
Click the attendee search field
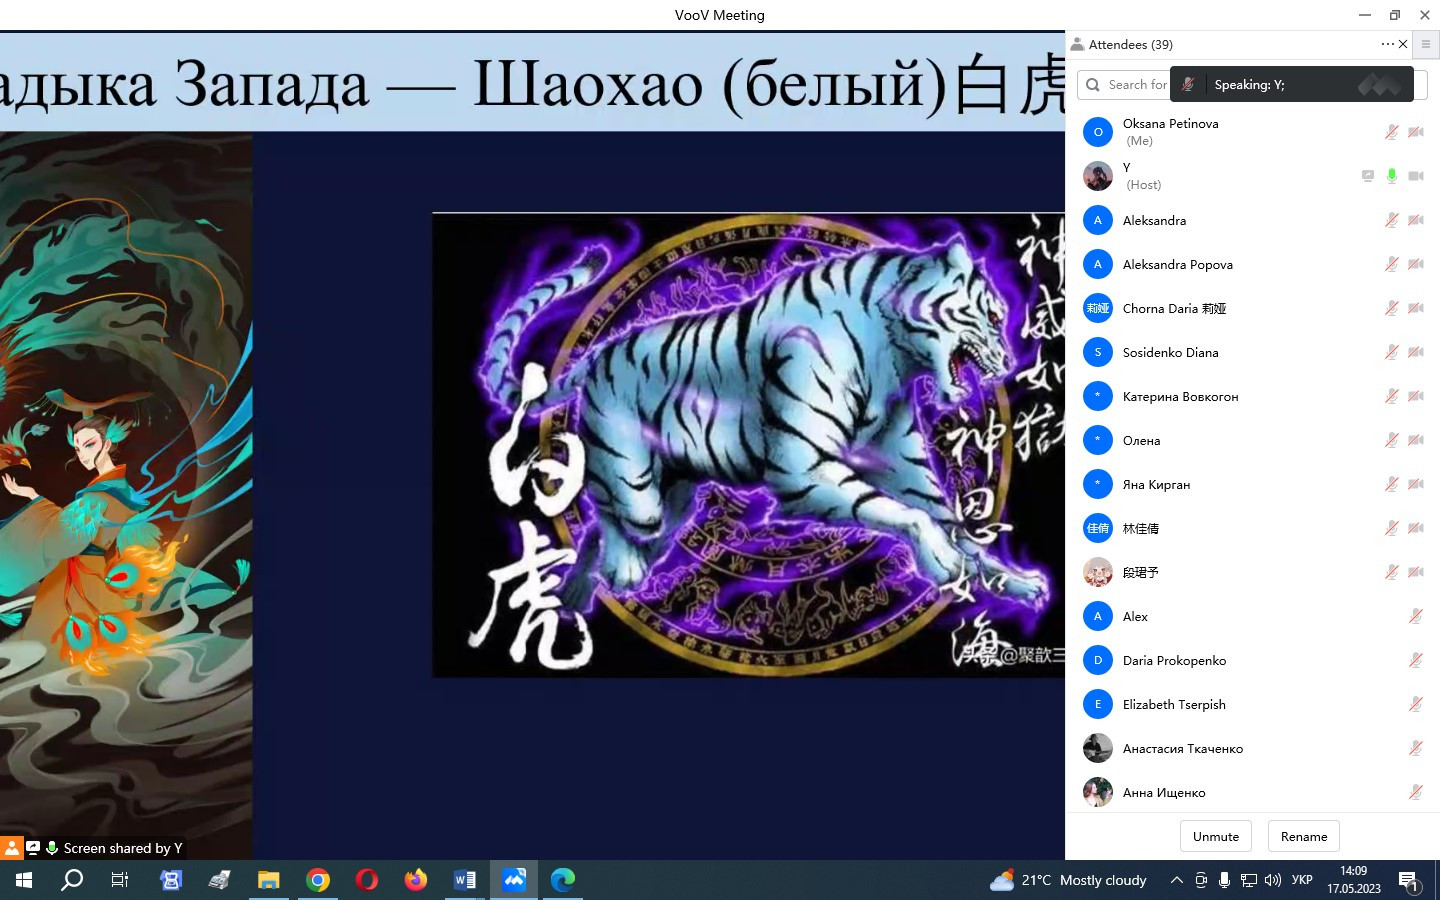coord(1251,85)
